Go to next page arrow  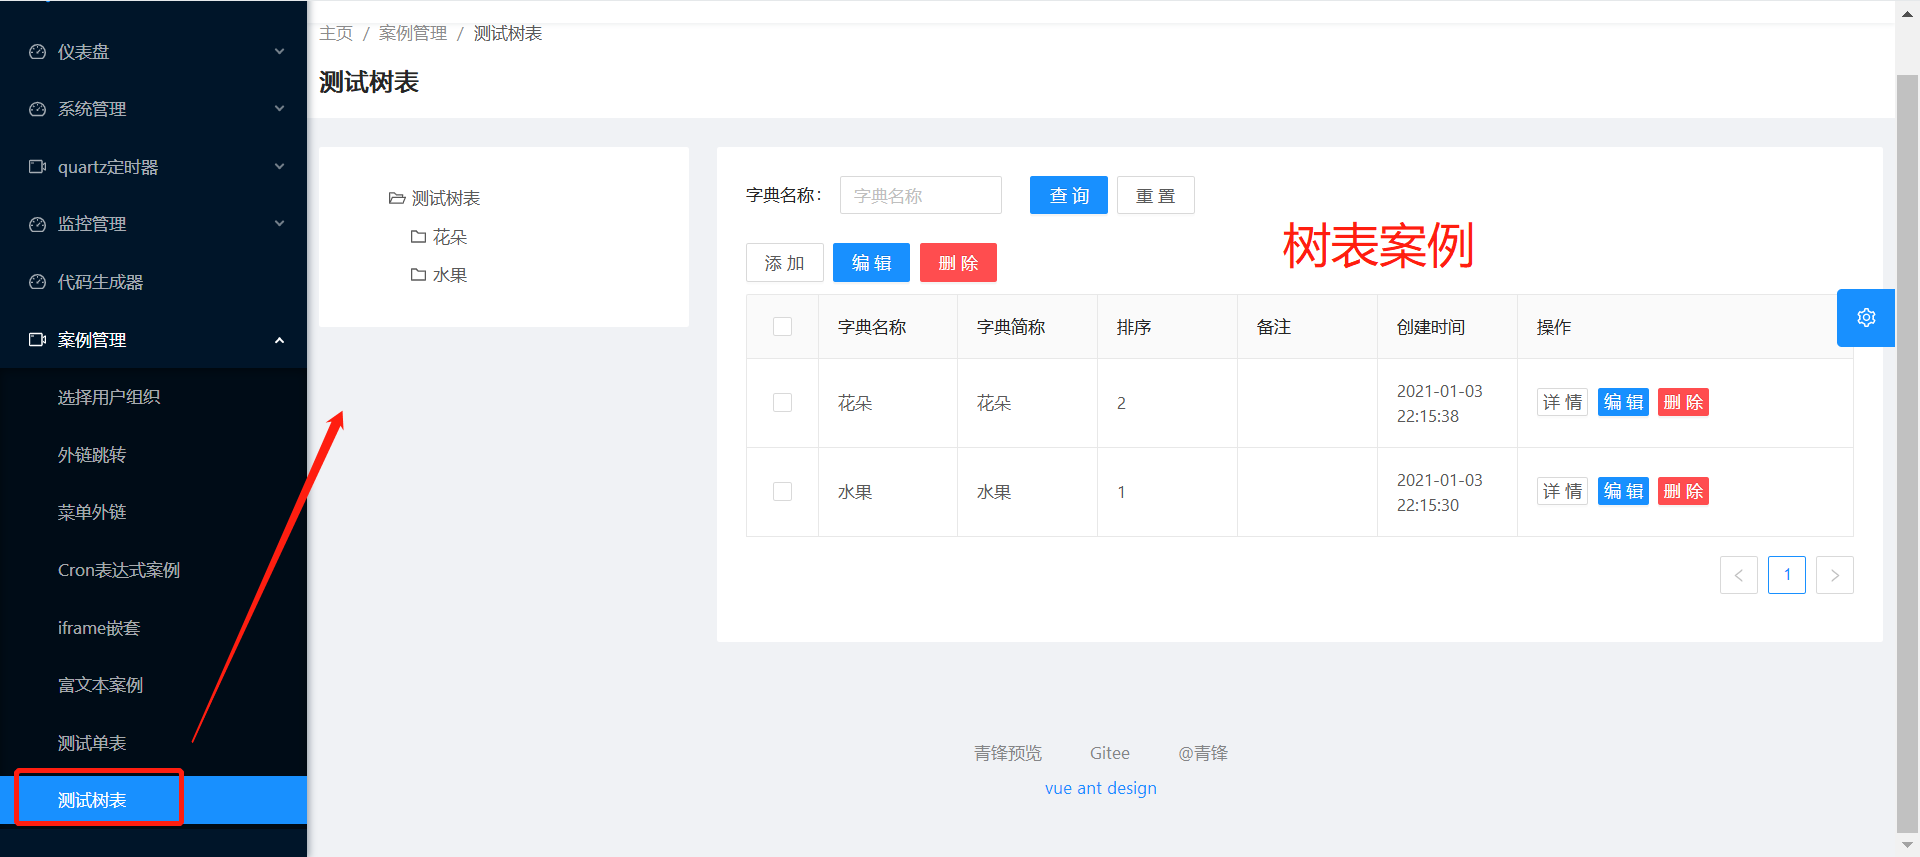1834,575
